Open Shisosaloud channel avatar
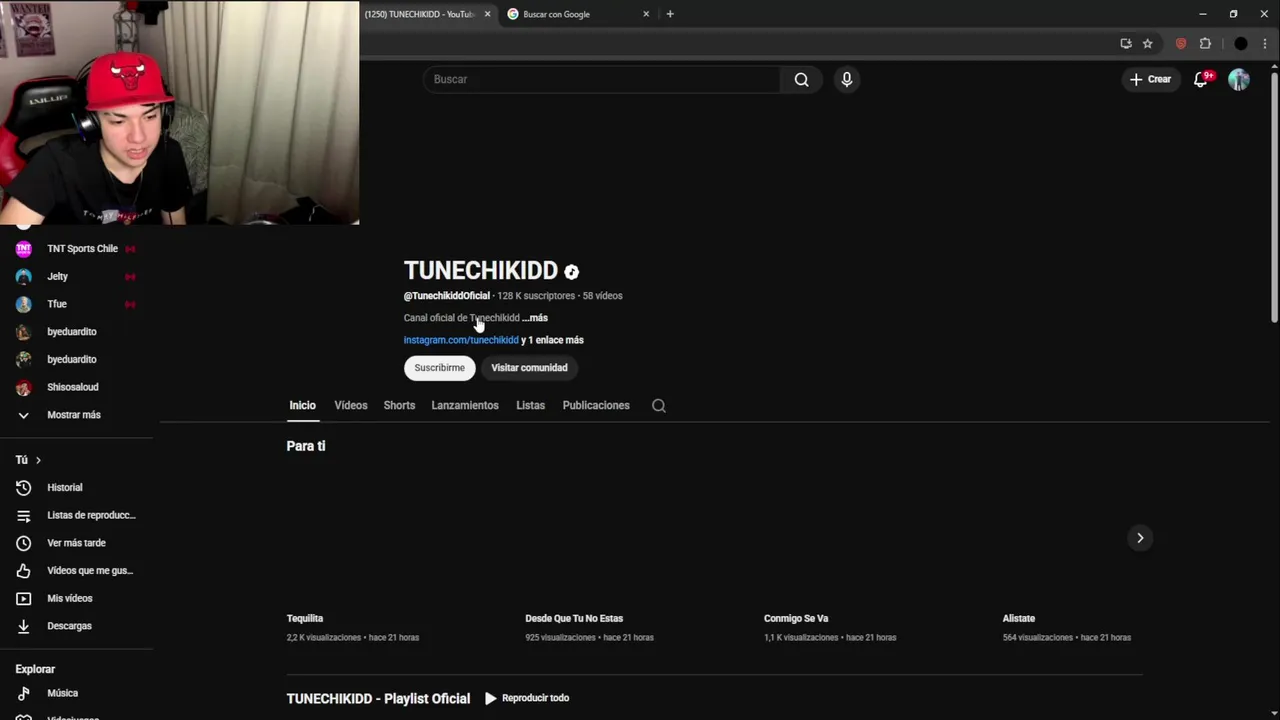Screen dimensions: 1280x720 [x=24, y=387]
